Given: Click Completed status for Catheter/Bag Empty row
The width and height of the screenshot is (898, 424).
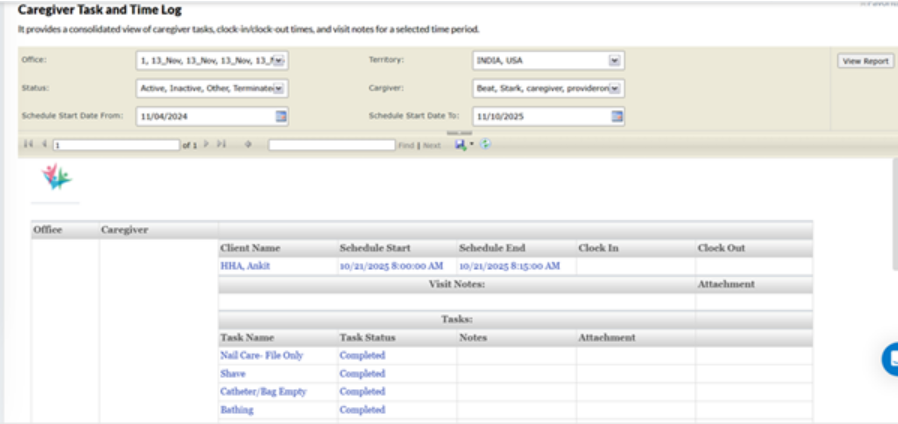Looking at the screenshot, I should (x=363, y=392).
